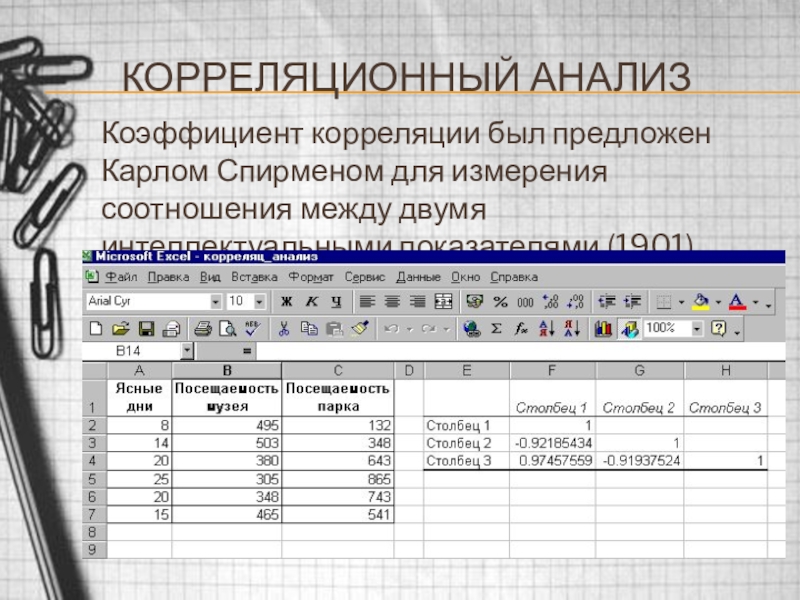Image resolution: width=800 pixels, height=600 pixels.
Task: Click the Sort Ascending icon
Action: click(x=547, y=328)
